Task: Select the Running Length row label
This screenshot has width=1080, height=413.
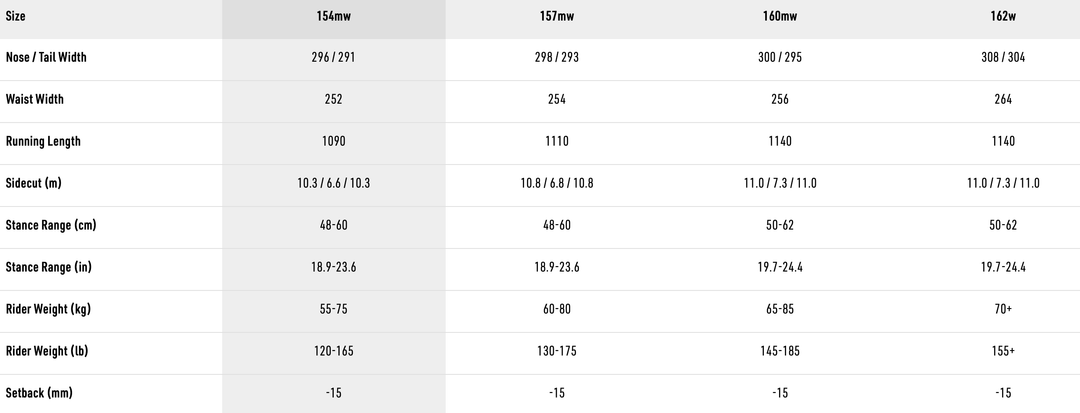Action: click(x=43, y=142)
